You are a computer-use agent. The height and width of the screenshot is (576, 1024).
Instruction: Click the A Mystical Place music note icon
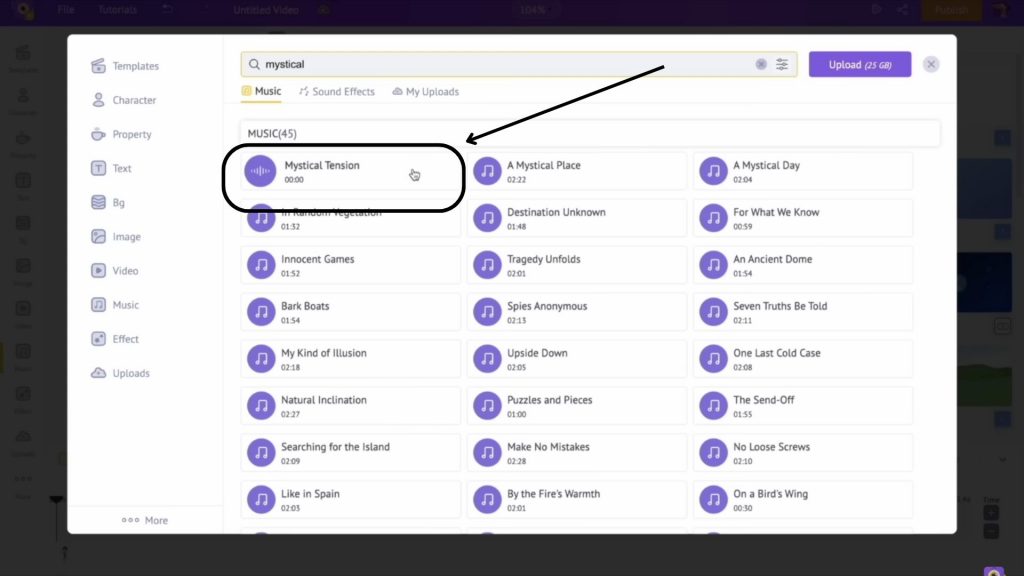tap(487, 171)
